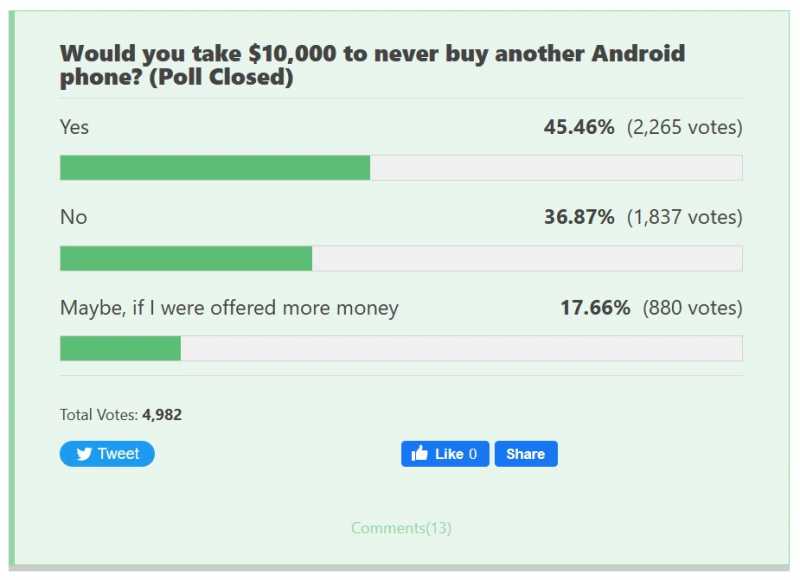The height and width of the screenshot is (580, 800).
Task: Click the No result progress bar
Action: point(401,258)
